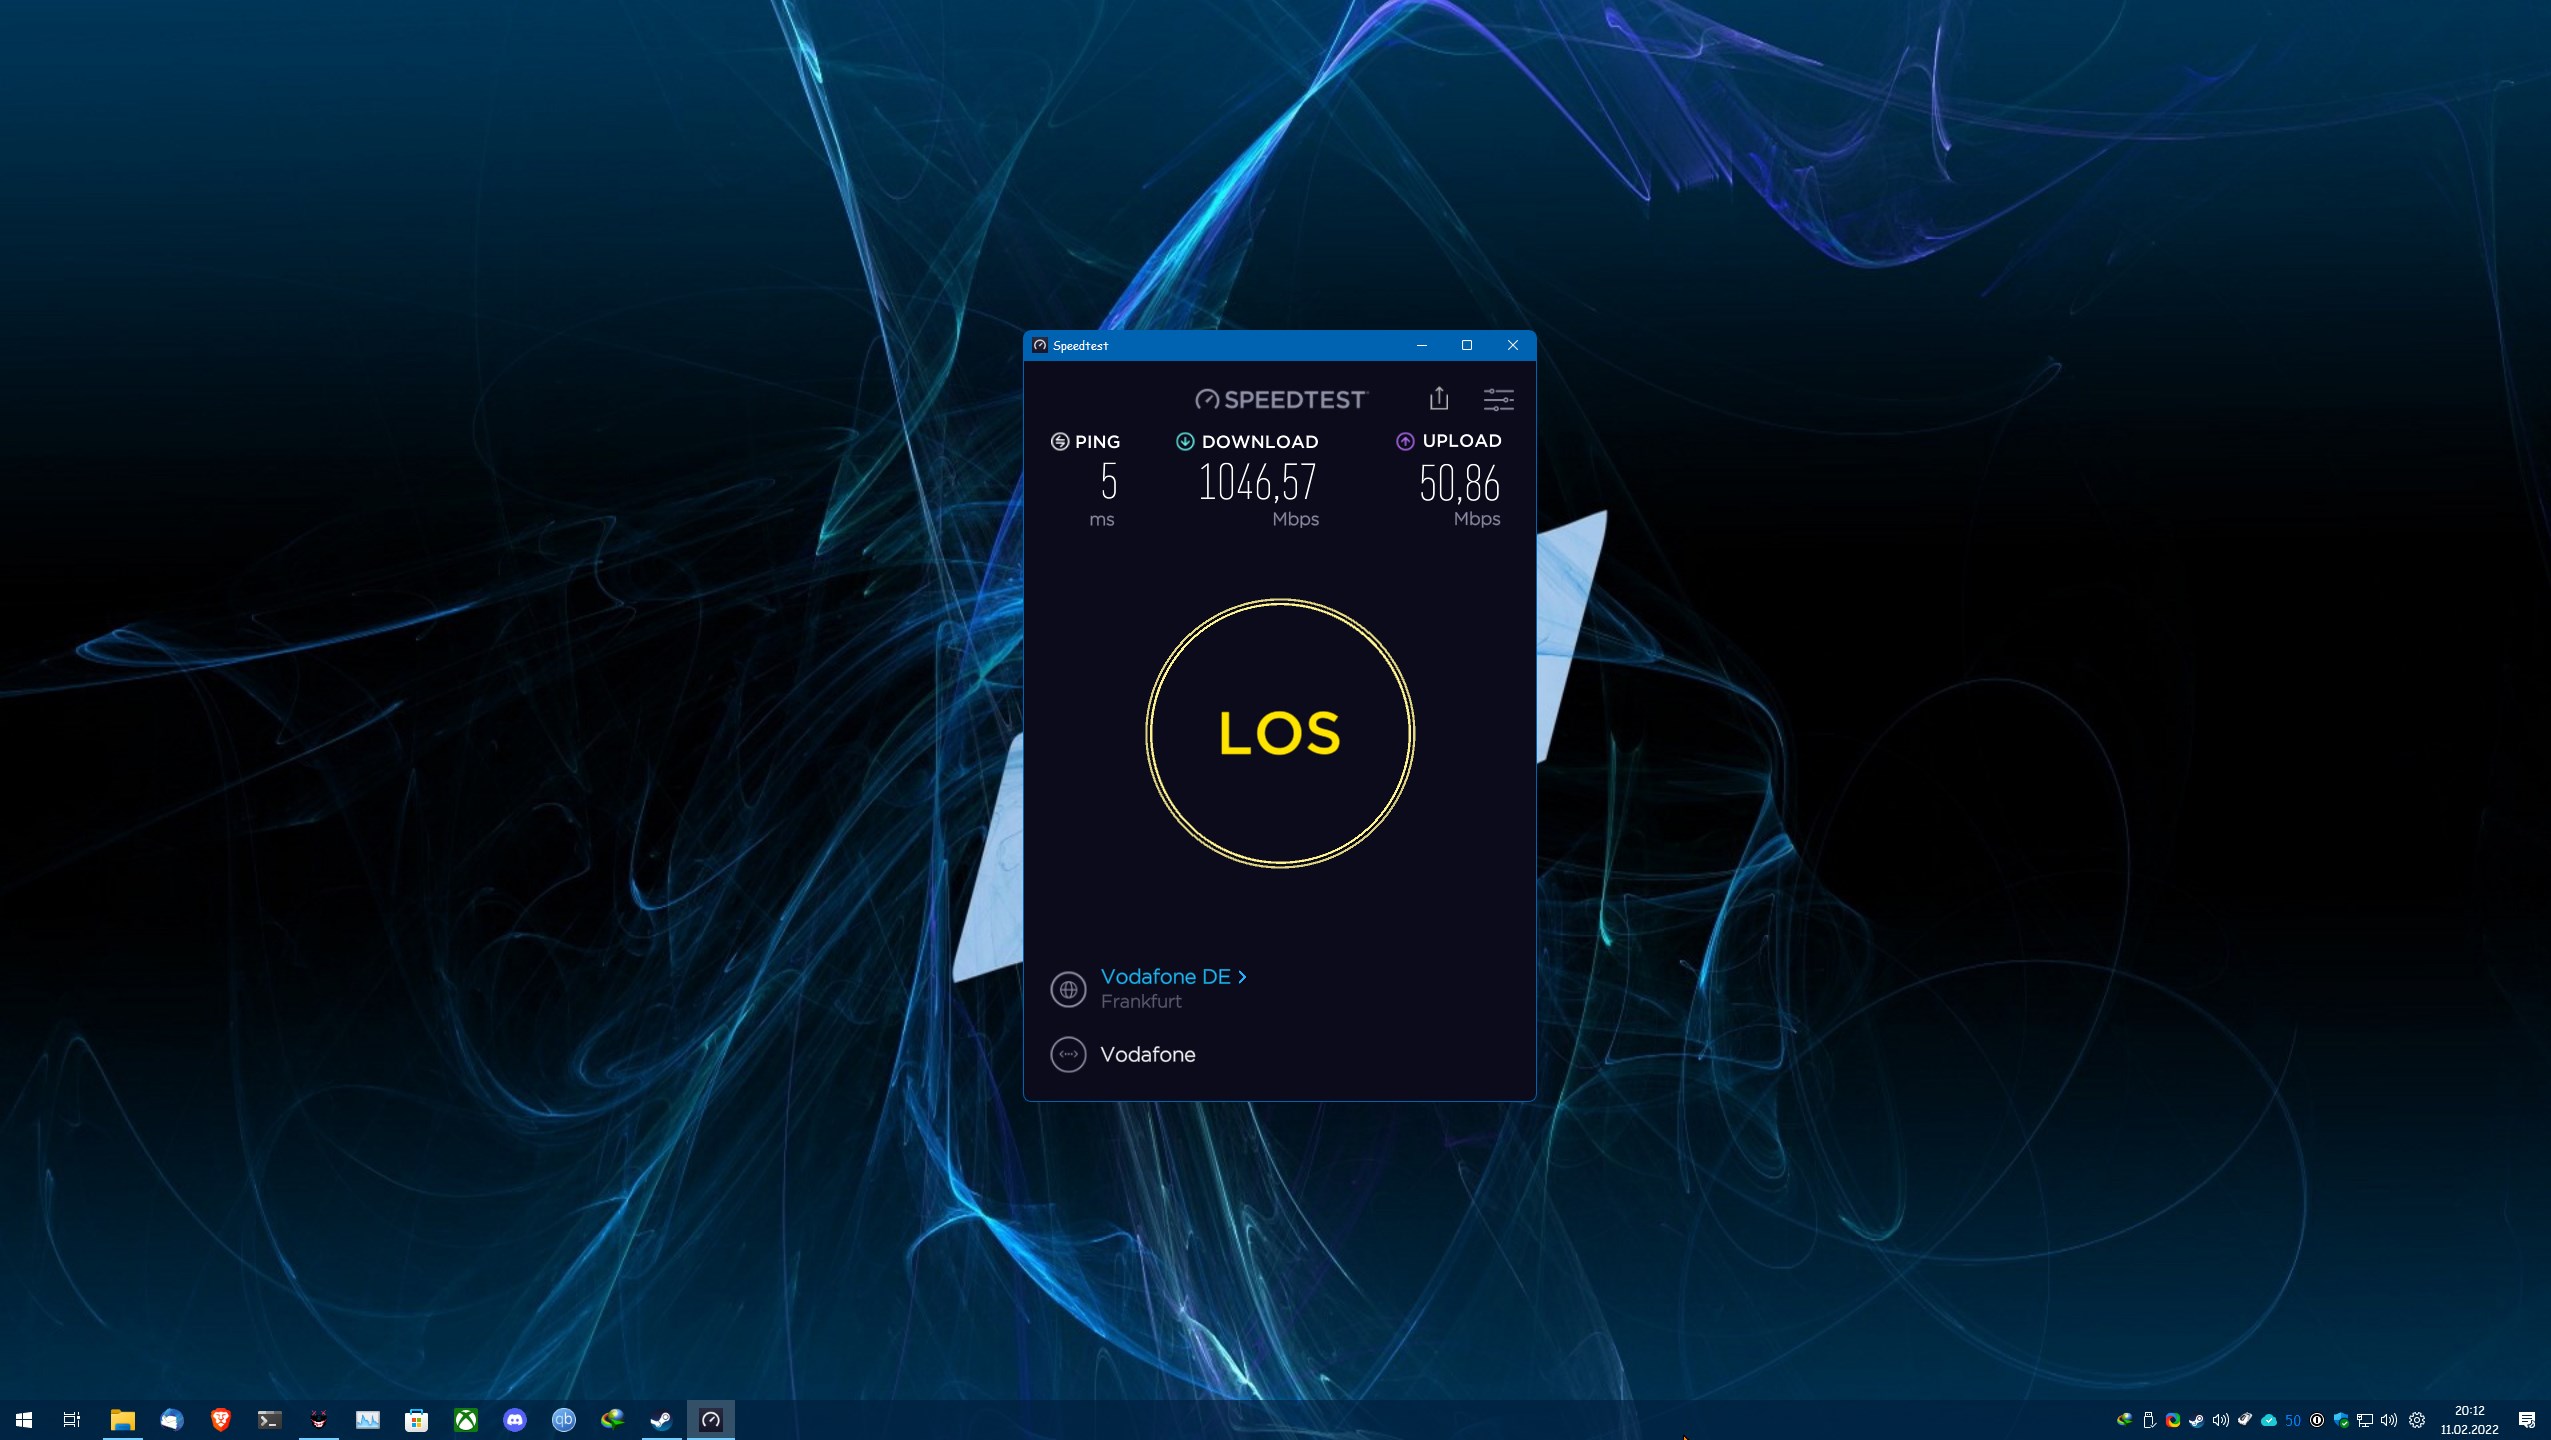Click the Ping result icon
The height and width of the screenshot is (1440, 2551).
point(1060,441)
